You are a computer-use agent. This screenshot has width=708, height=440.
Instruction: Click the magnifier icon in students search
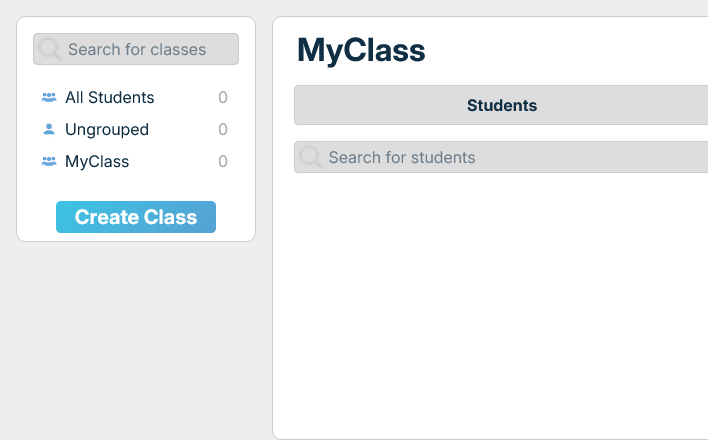pyautogui.click(x=311, y=157)
